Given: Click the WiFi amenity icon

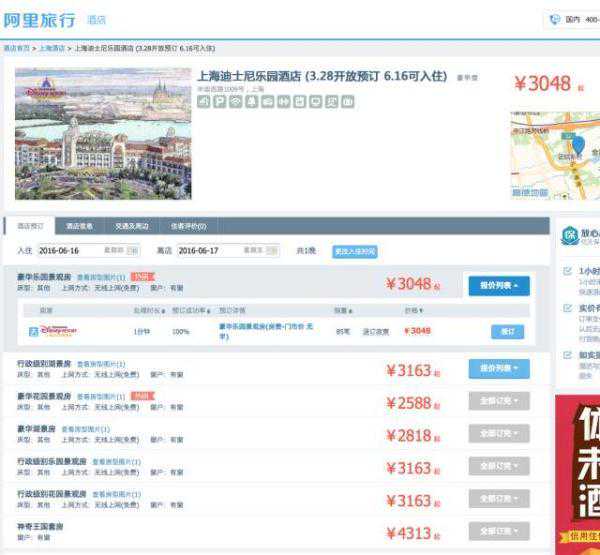Looking at the screenshot, I should (x=235, y=102).
